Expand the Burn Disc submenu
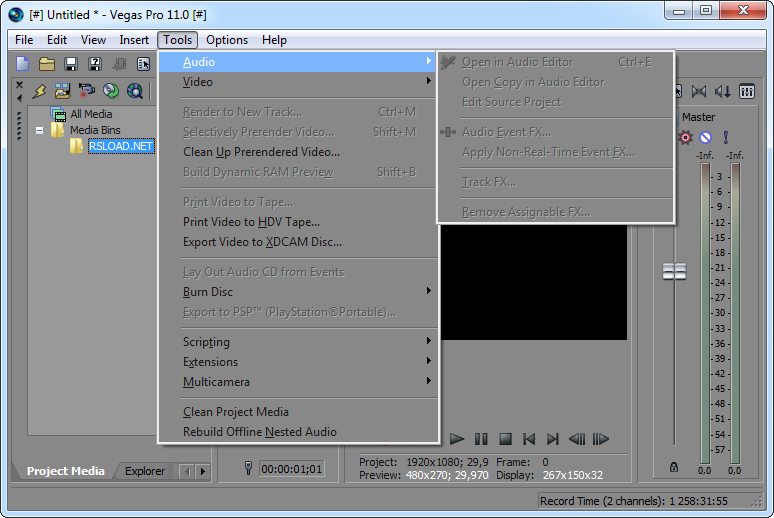The image size is (774, 518). click(x=299, y=291)
